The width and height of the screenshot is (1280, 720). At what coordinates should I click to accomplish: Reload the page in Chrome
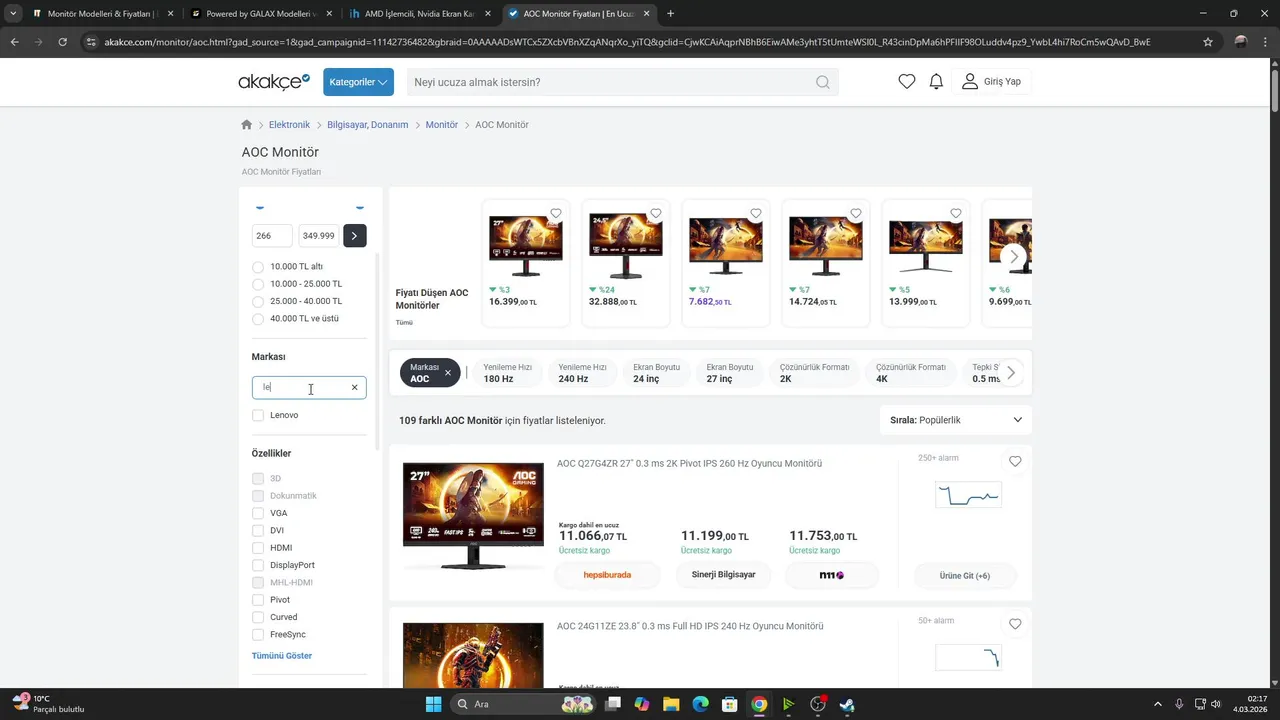[62, 42]
